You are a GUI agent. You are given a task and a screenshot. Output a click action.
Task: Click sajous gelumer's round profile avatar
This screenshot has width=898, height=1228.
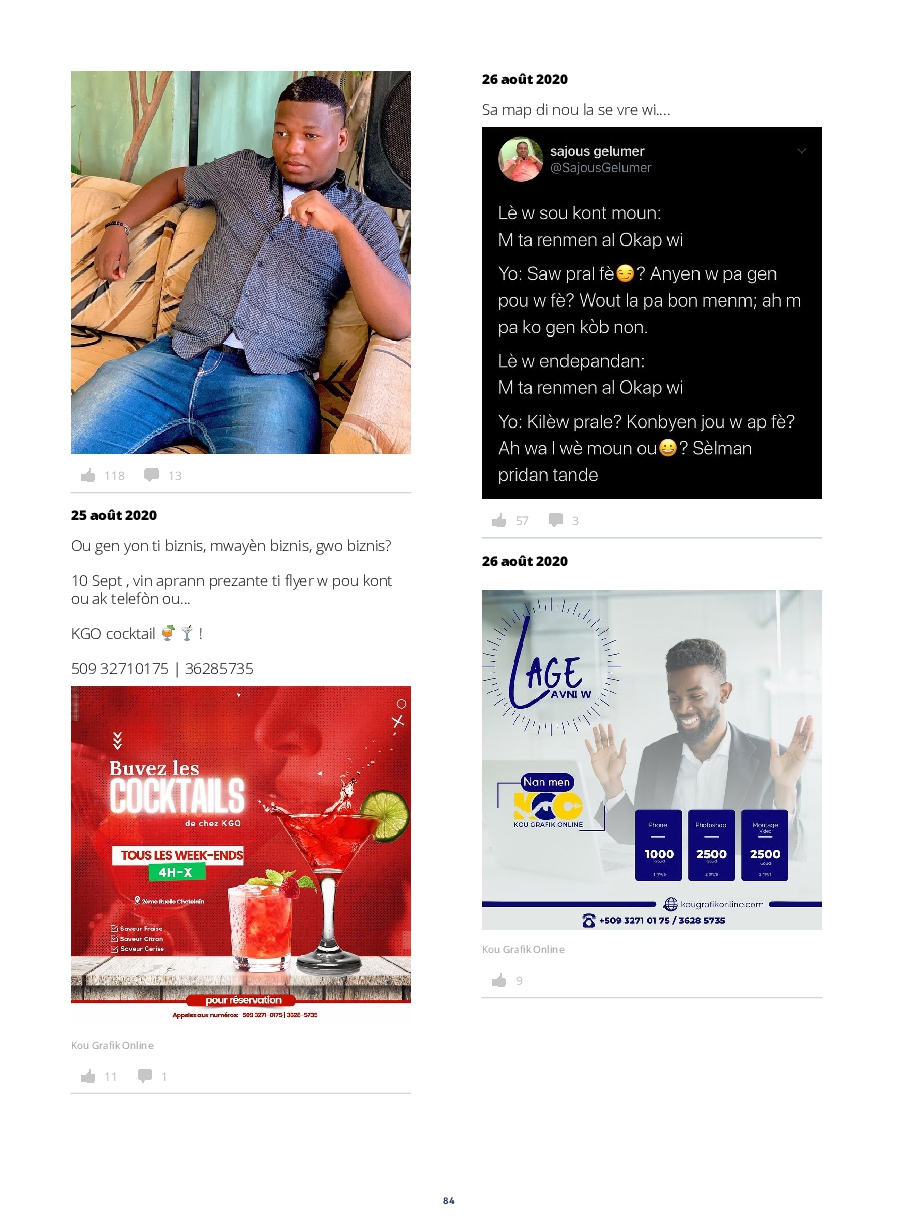(x=520, y=159)
